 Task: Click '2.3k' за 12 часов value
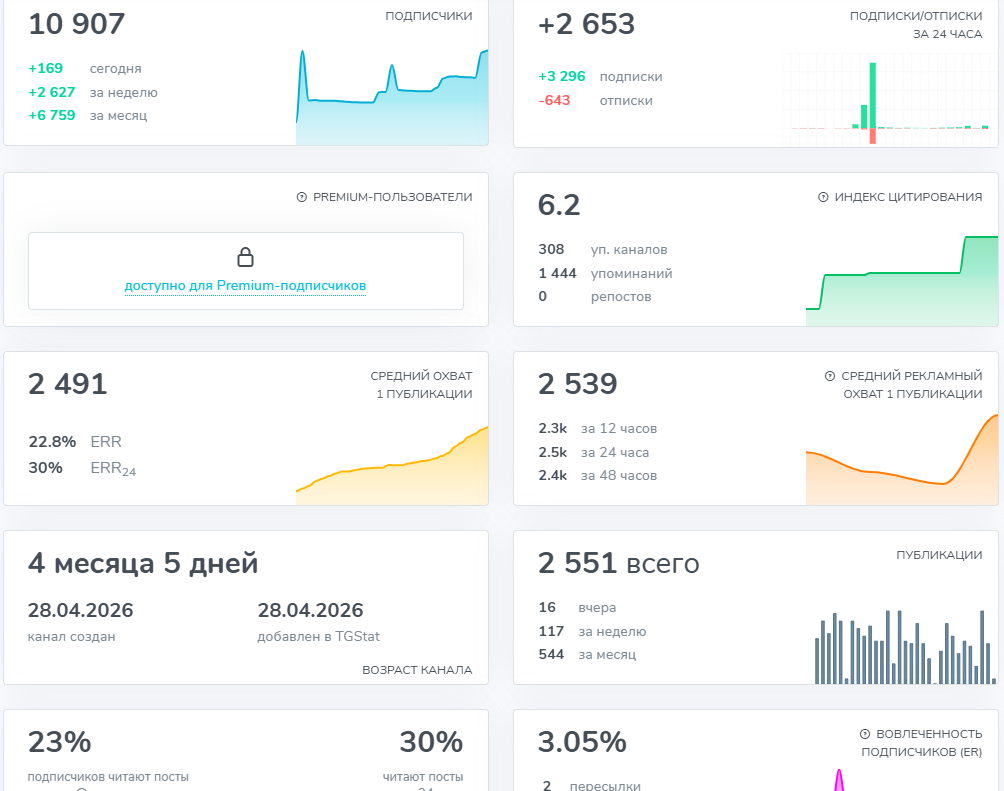(x=553, y=428)
